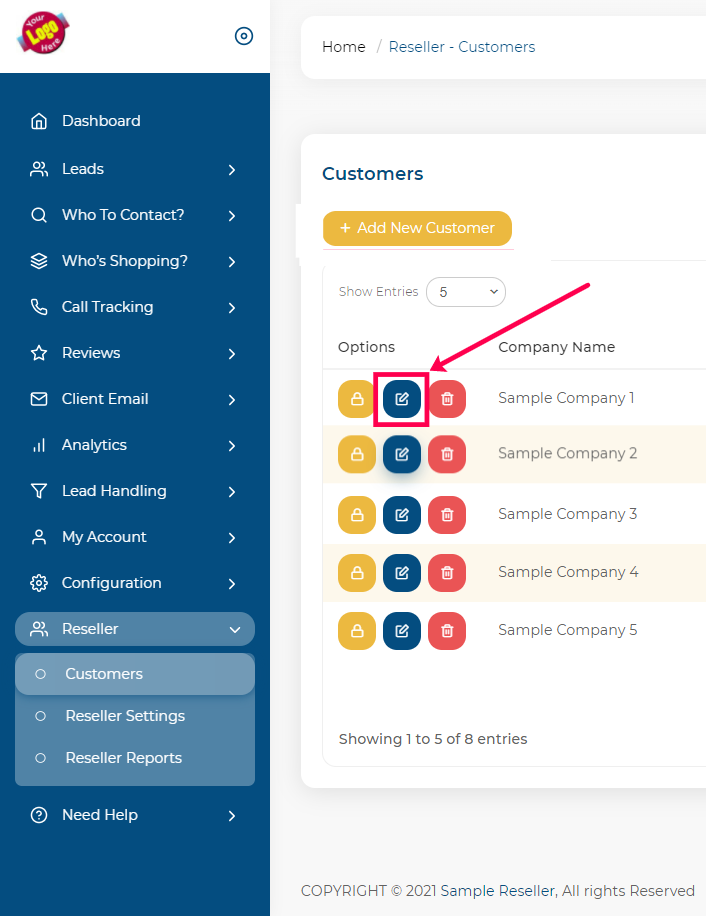The width and height of the screenshot is (706, 916).
Task: Expand the Leads menu chevron
Action: [x=232, y=170]
